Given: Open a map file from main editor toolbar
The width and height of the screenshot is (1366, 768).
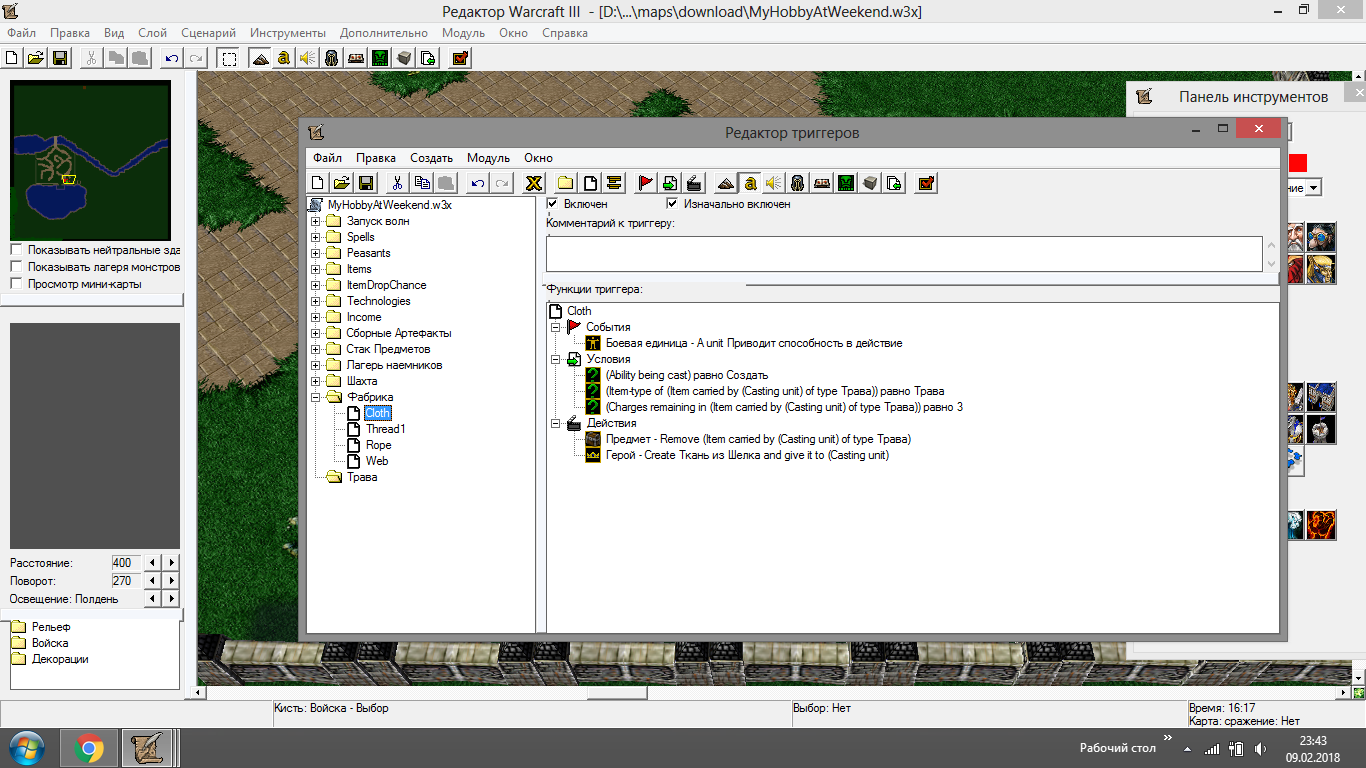Looking at the screenshot, I should [x=36, y=58].
